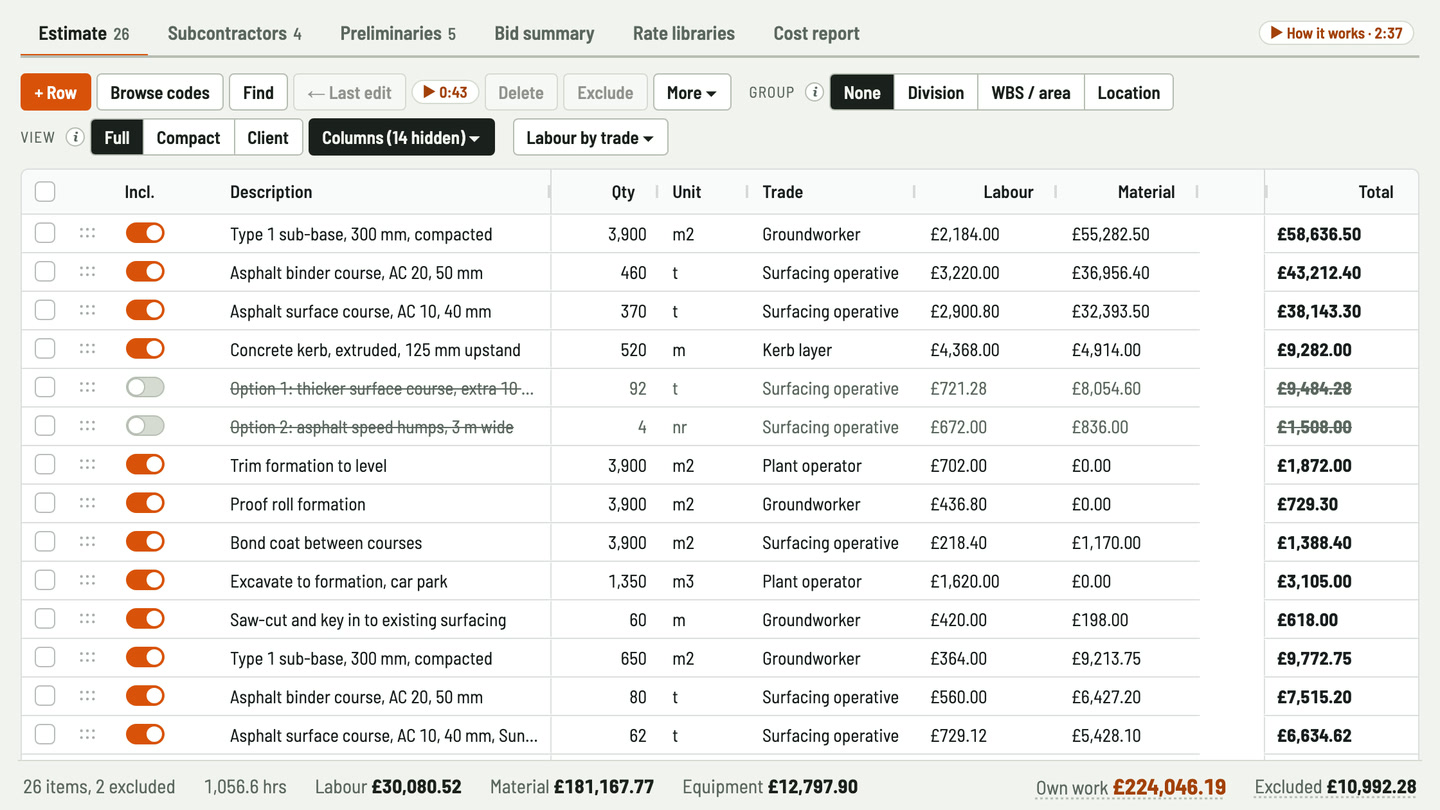Click the Browse codes button
Screen dimensions: 1440x810
[x=160, y=92]
